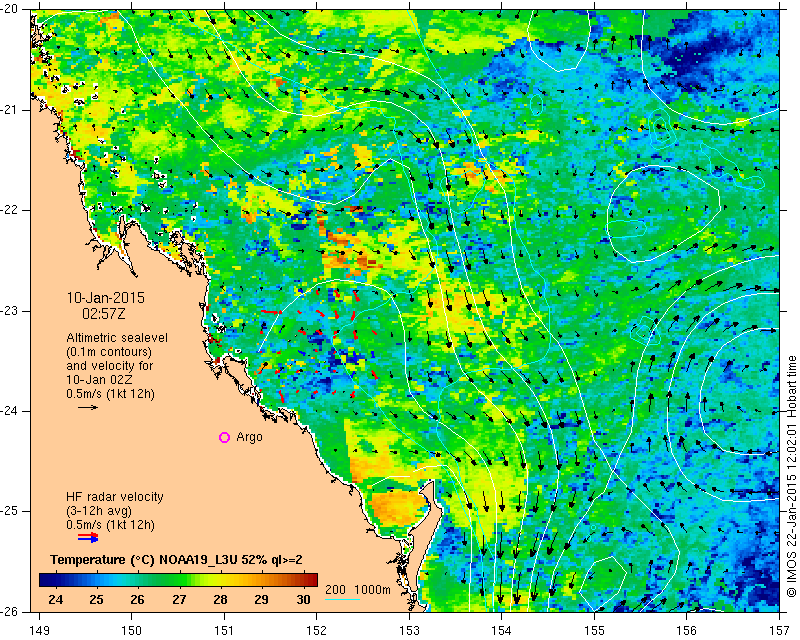Click the red and blue HF radar arrows
Viewport: 800px width, 640px height.
point(88,537)
